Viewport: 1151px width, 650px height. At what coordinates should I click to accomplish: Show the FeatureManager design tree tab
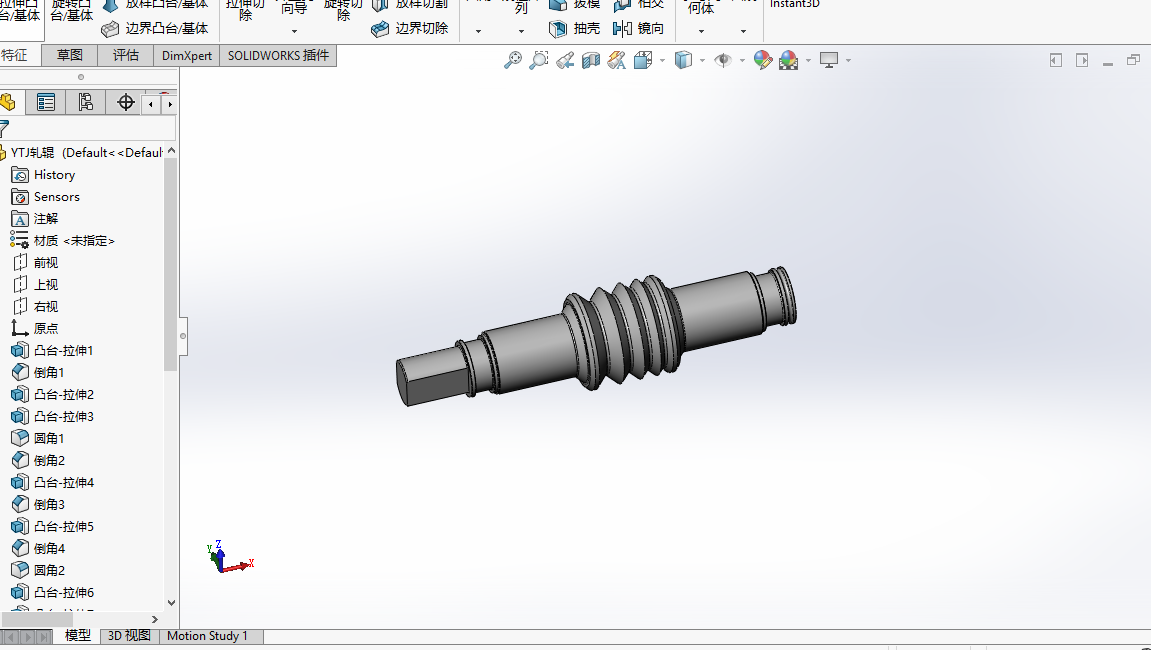[9, 103]
